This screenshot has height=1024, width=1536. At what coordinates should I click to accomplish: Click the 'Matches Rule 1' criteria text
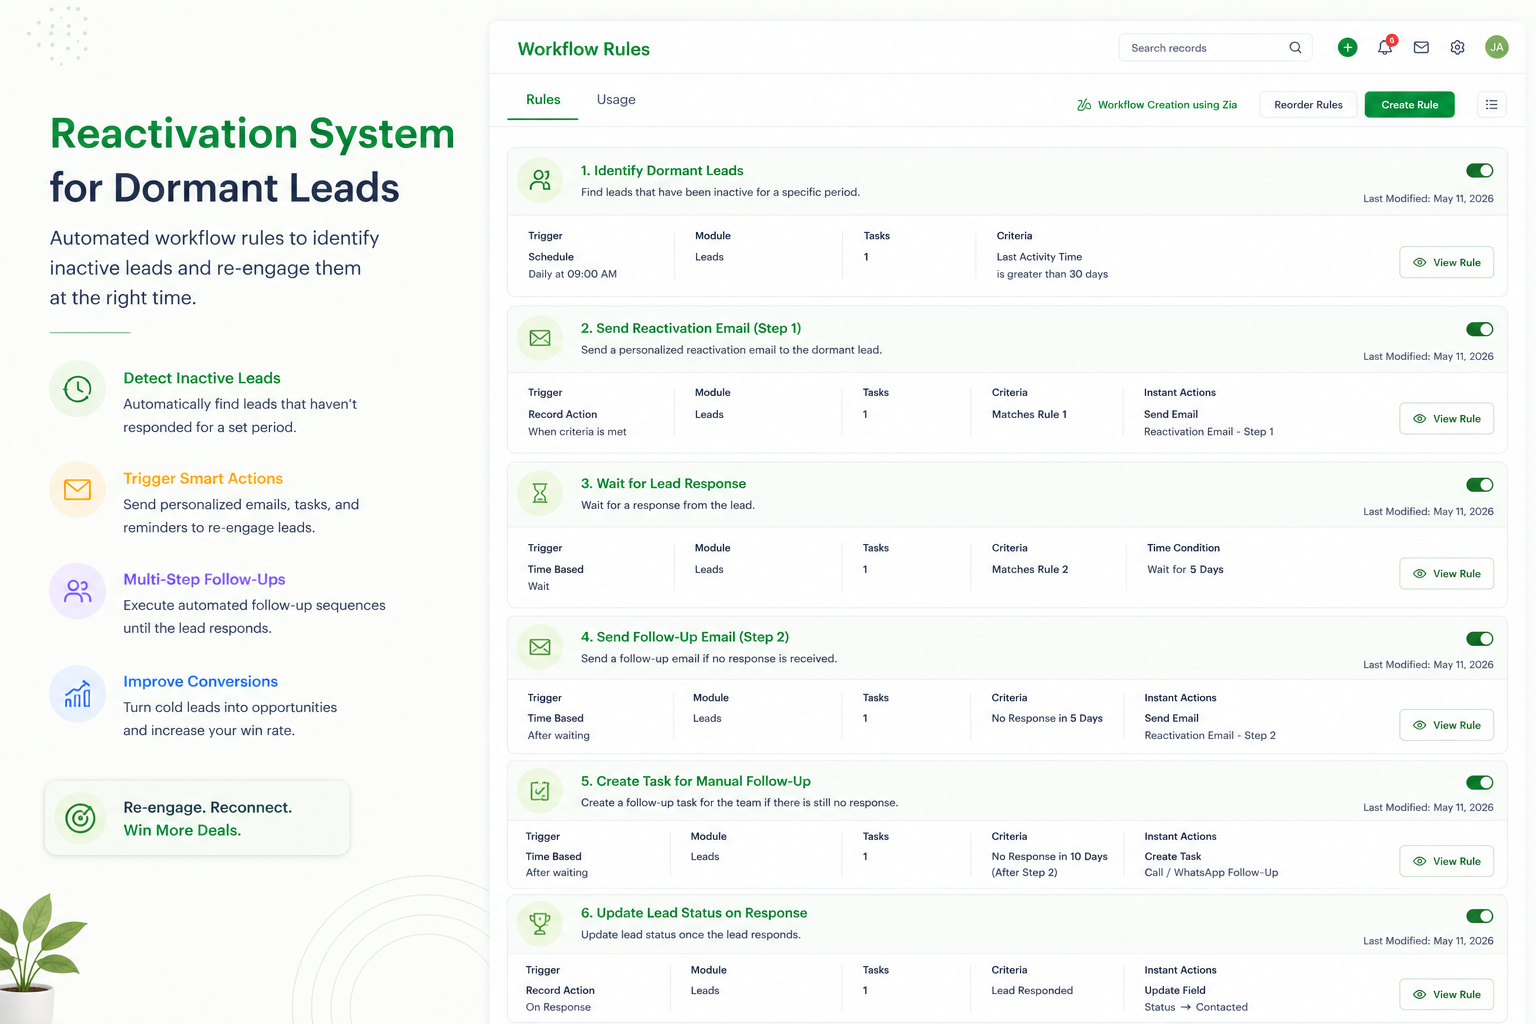pyautogui.click(x=1029, y=415)
